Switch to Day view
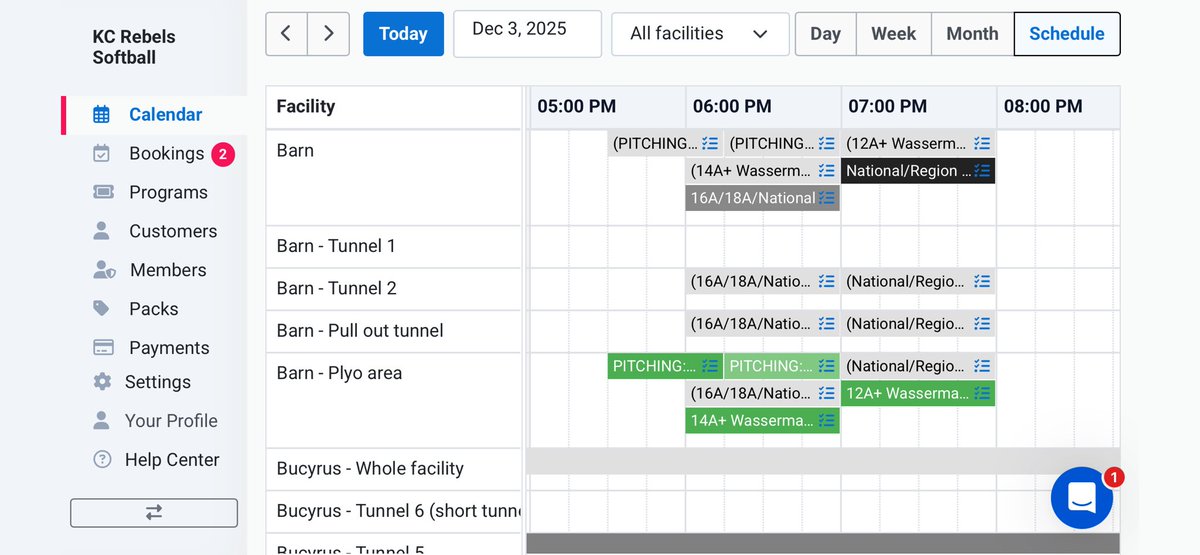1200x555 pixels. coord(825,34)
